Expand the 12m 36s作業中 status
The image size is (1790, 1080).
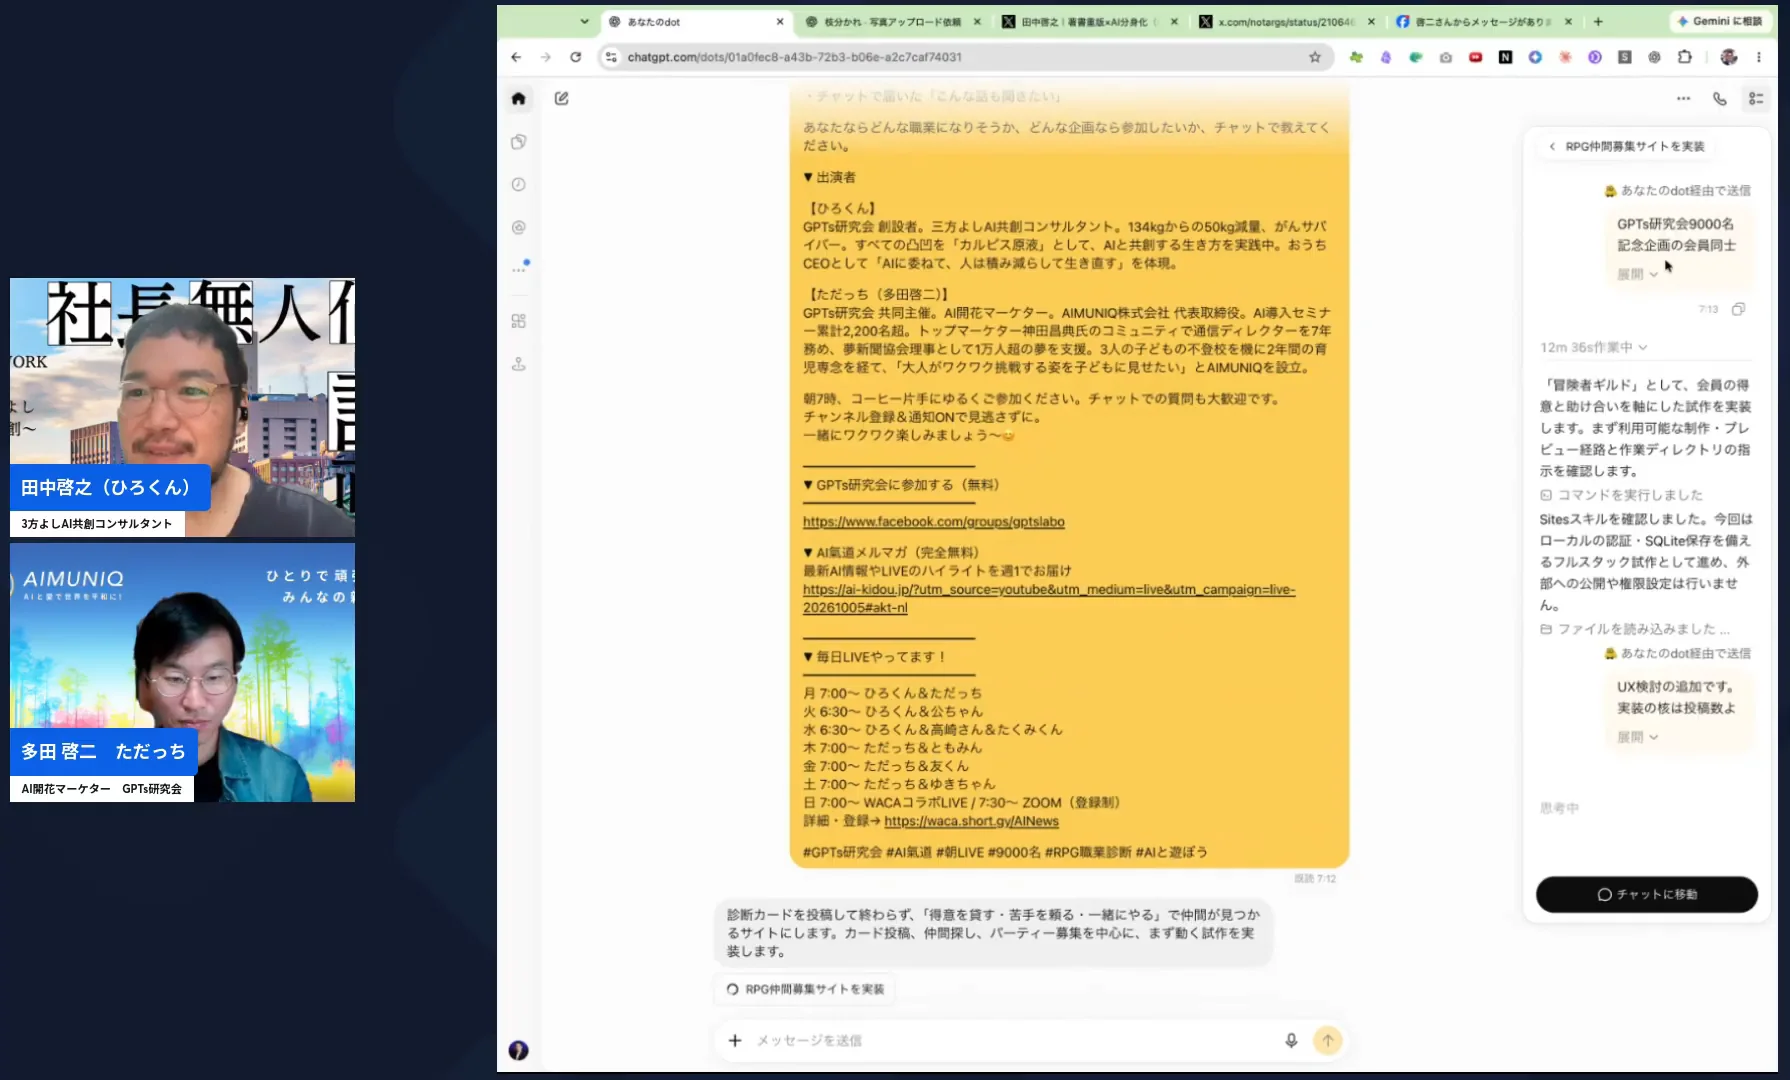[x=1593, y=347]
